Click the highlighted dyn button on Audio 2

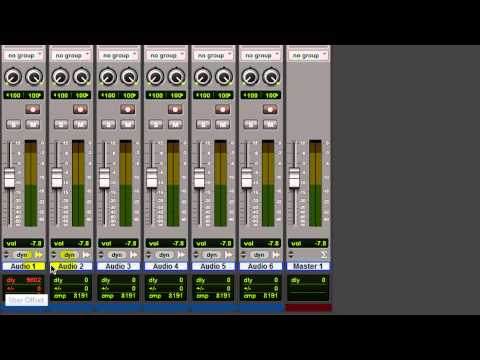coord(69,255)
